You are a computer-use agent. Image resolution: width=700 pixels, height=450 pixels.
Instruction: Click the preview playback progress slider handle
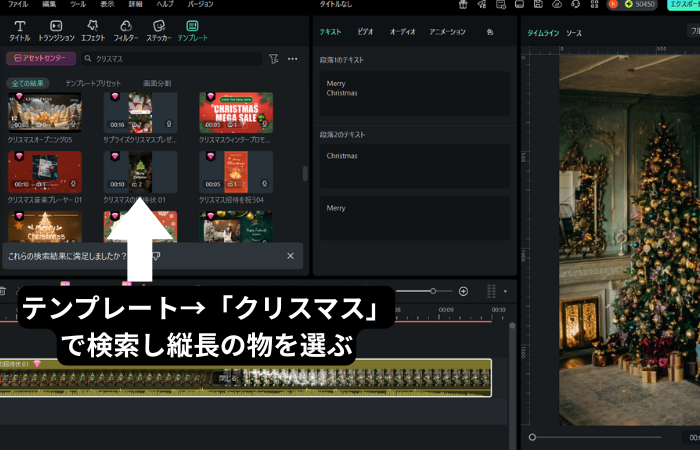point(532,437)
